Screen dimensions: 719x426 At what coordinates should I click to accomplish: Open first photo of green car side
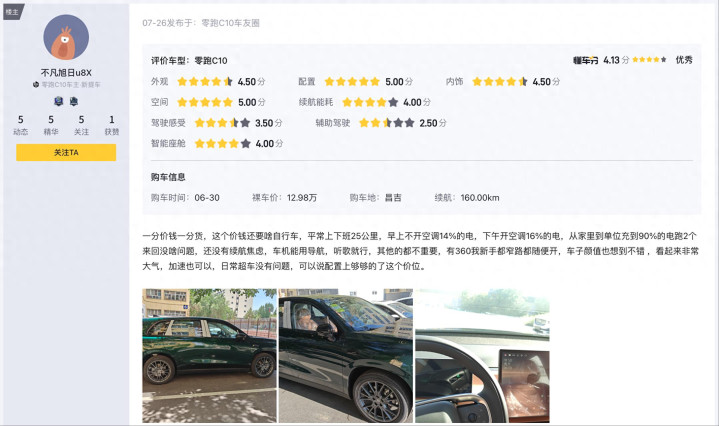(210, 355)
